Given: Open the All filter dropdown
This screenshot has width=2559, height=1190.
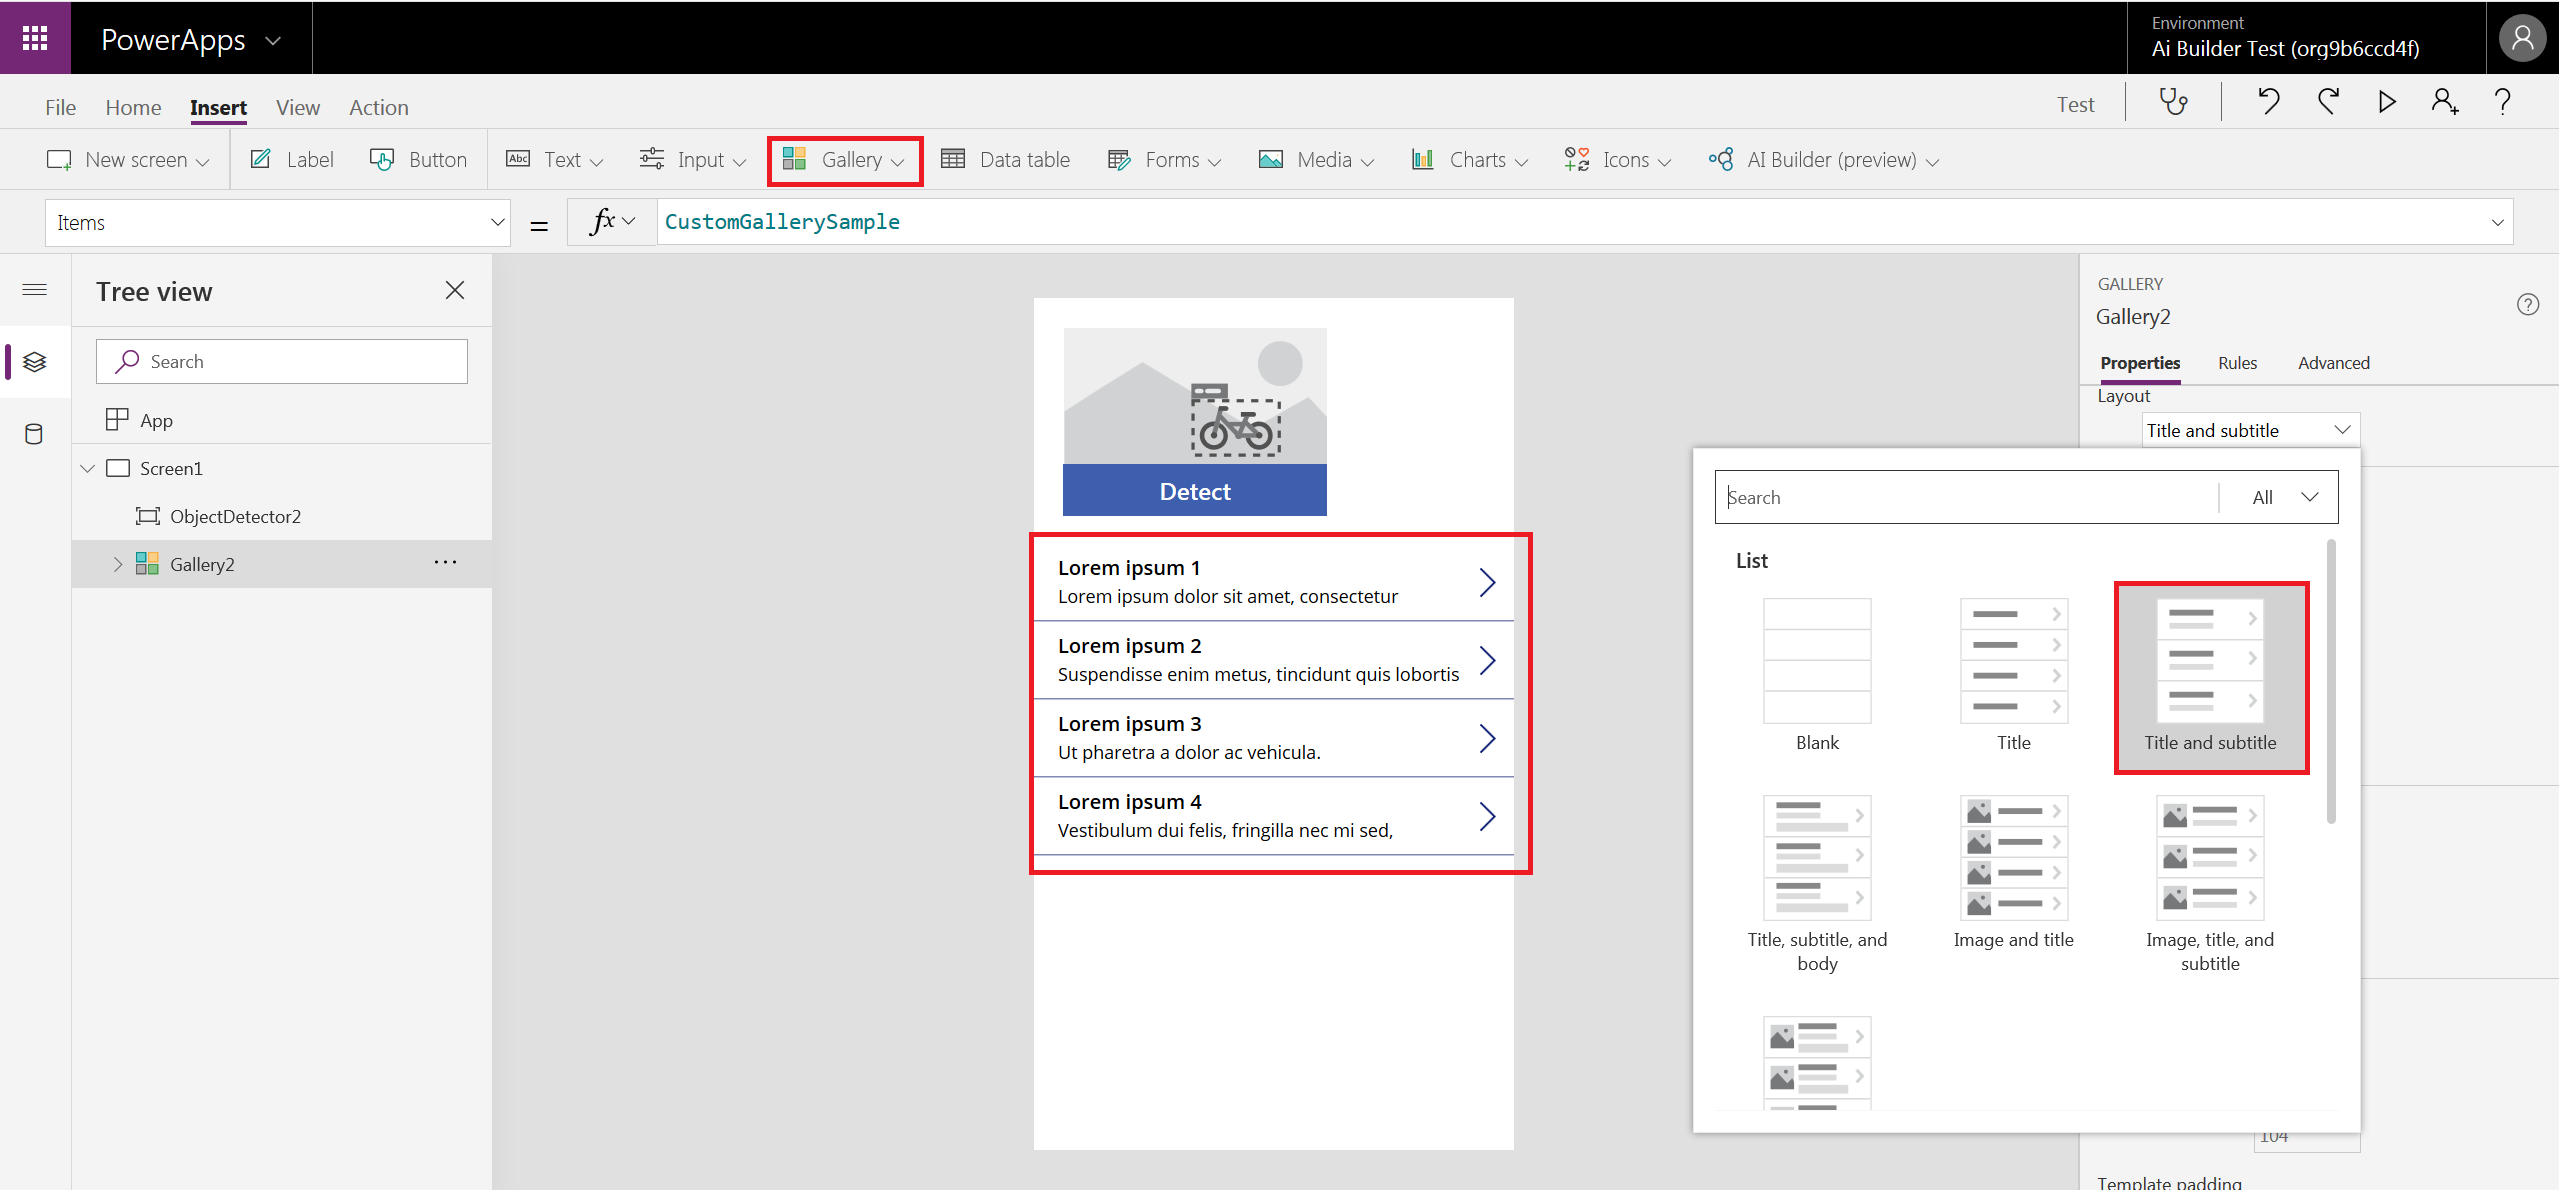Looking at the screenshot, I should point(2284,497).
